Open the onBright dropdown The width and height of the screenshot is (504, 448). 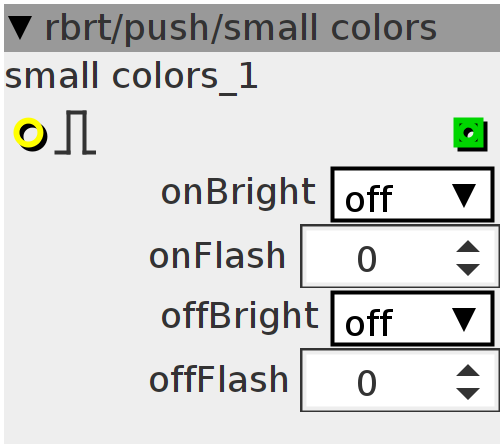click(x=413, y=195)
